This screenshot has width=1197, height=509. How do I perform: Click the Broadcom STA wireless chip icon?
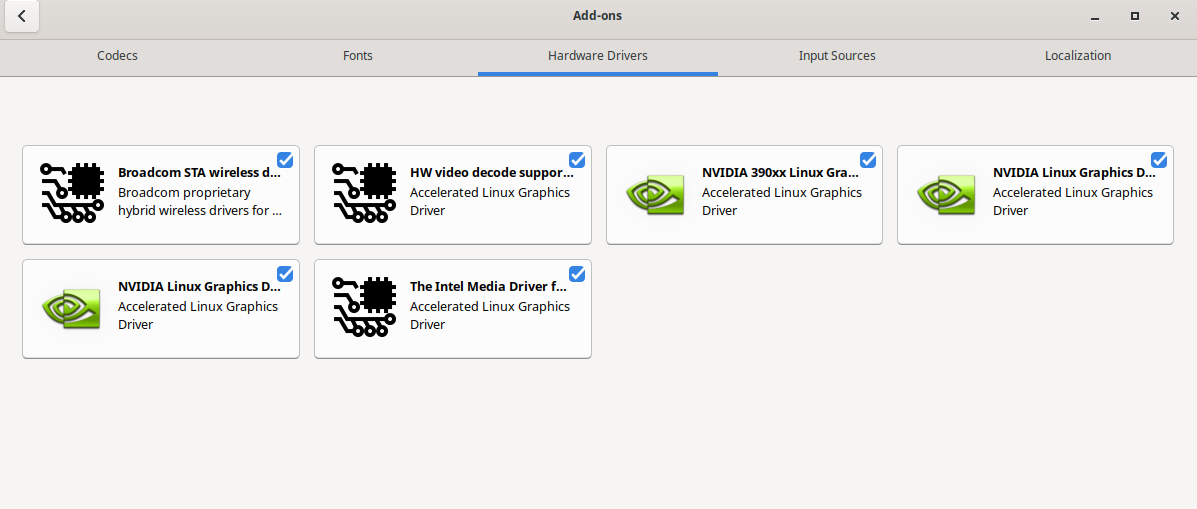pyautogui.click(x=71, y=193)
